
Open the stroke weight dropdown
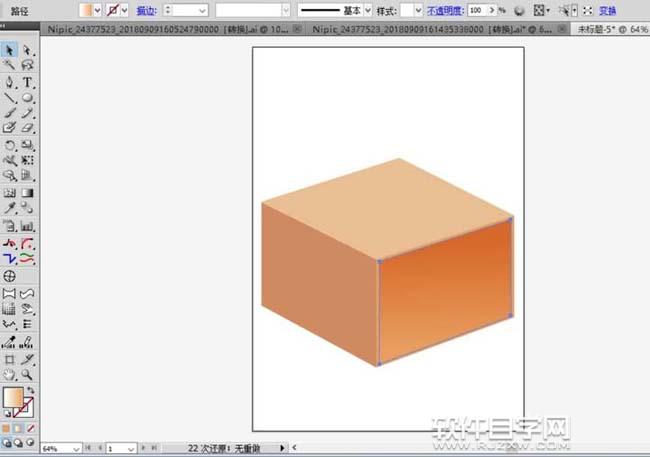[x=201, y=9]
